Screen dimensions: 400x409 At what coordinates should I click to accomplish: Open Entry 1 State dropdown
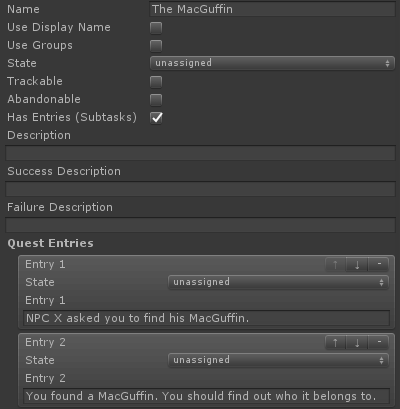[x=279, y=282]
